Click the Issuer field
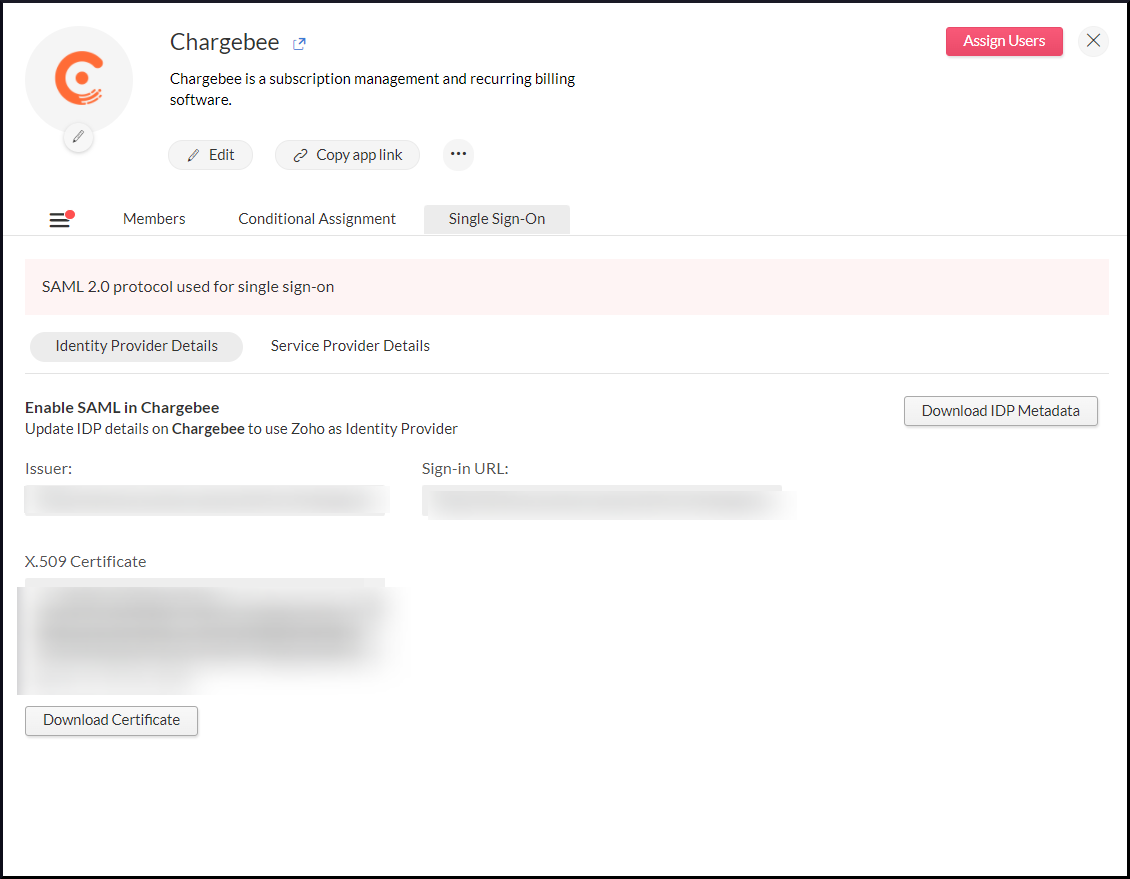The width and height of the screenshot is (1130, 879). click(207, 500)
